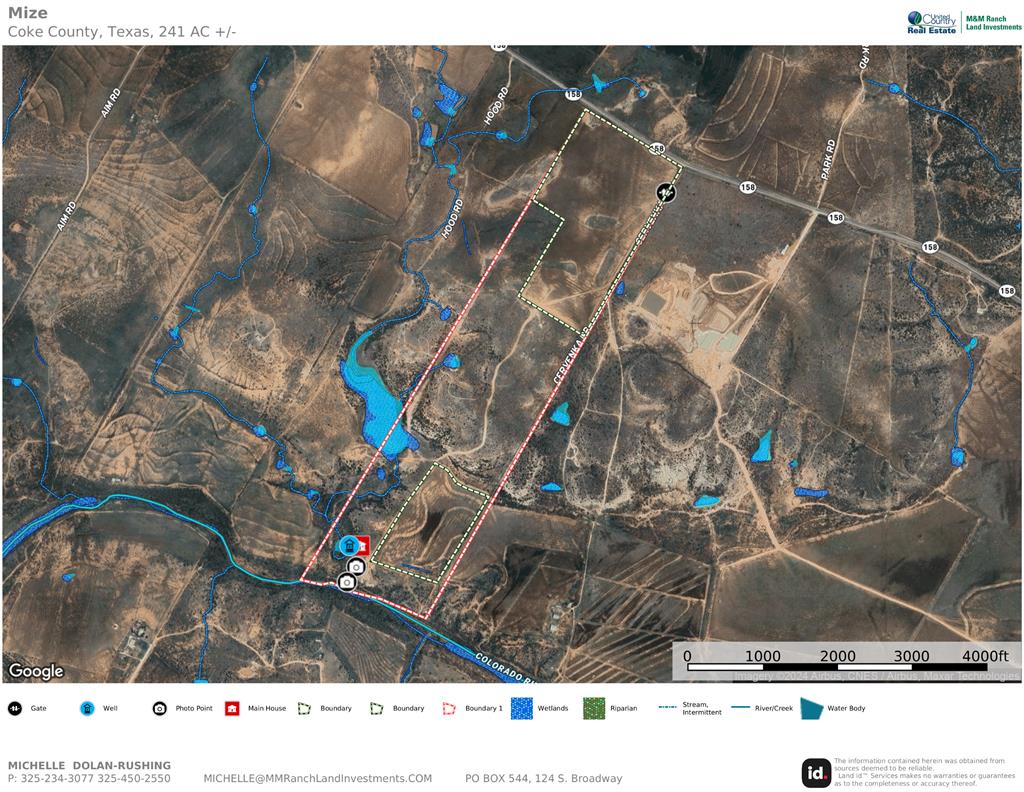Click the red Main House marker on the map

[x=363, y=546]
